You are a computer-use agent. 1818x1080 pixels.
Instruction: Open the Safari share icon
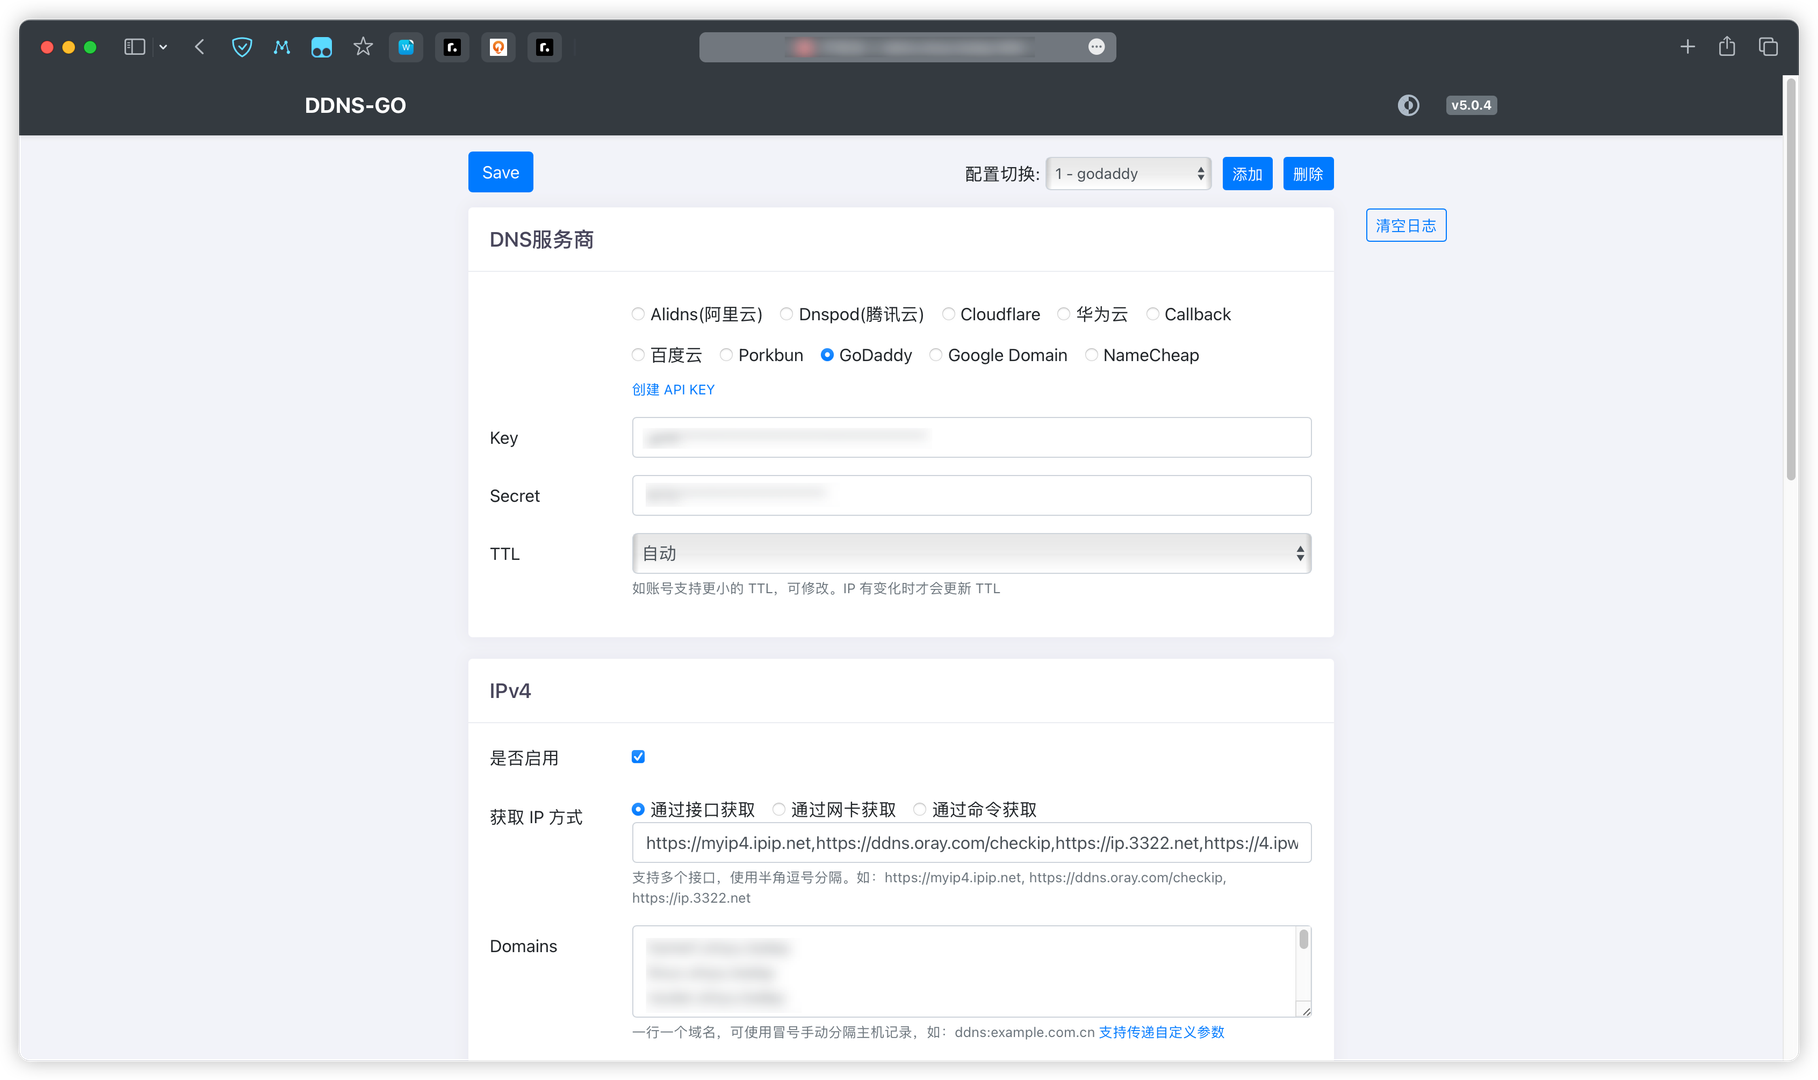tap(1727, 47)
